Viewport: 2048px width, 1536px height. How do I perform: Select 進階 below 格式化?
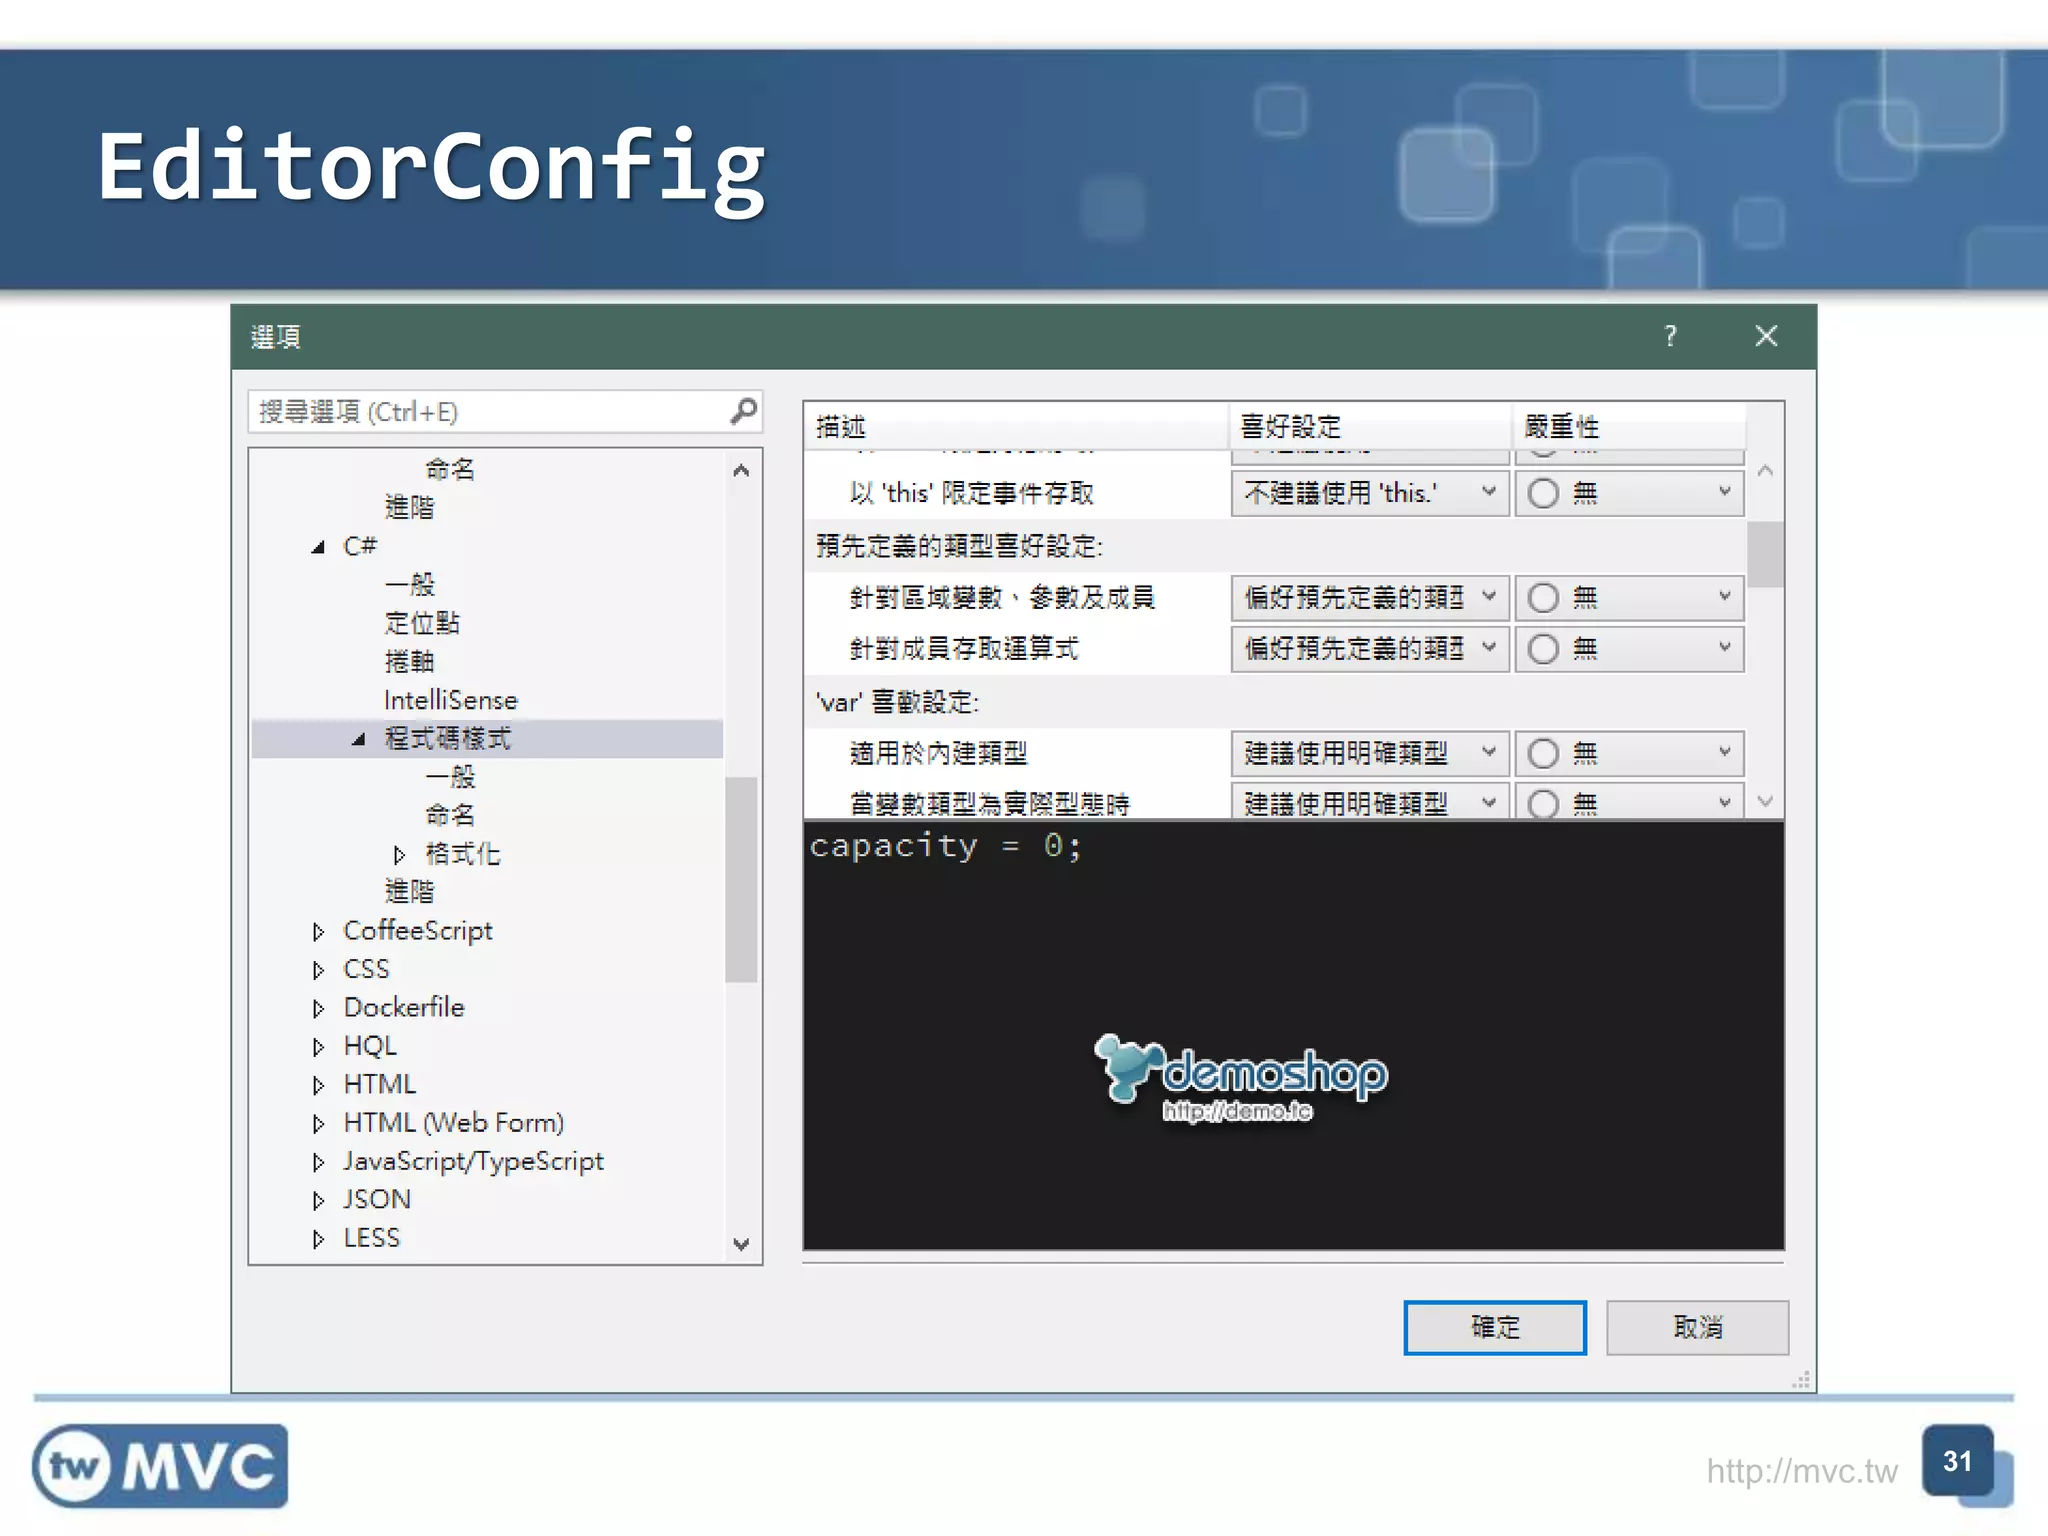(409, 892)
